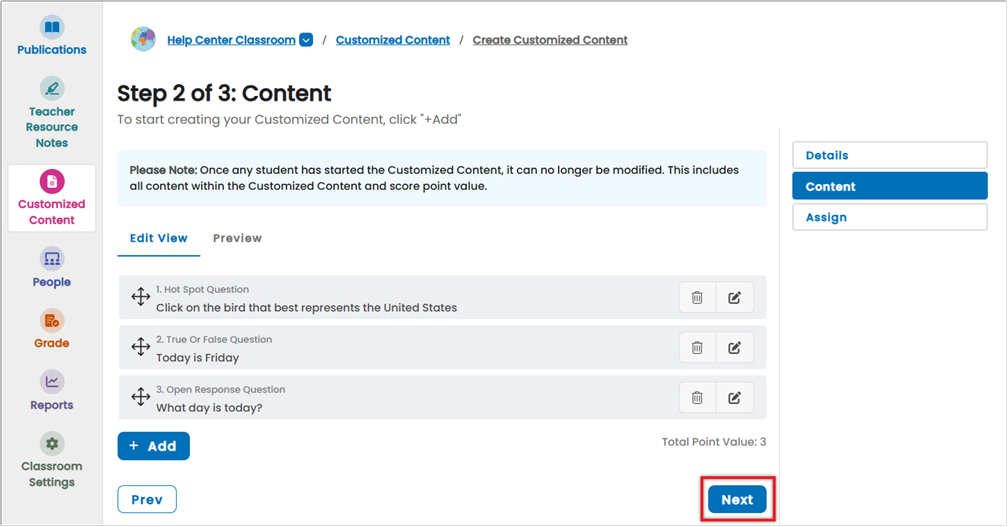Switch to the Preview tab
The image size is (1008, 527).
click(x=237, y=238)
